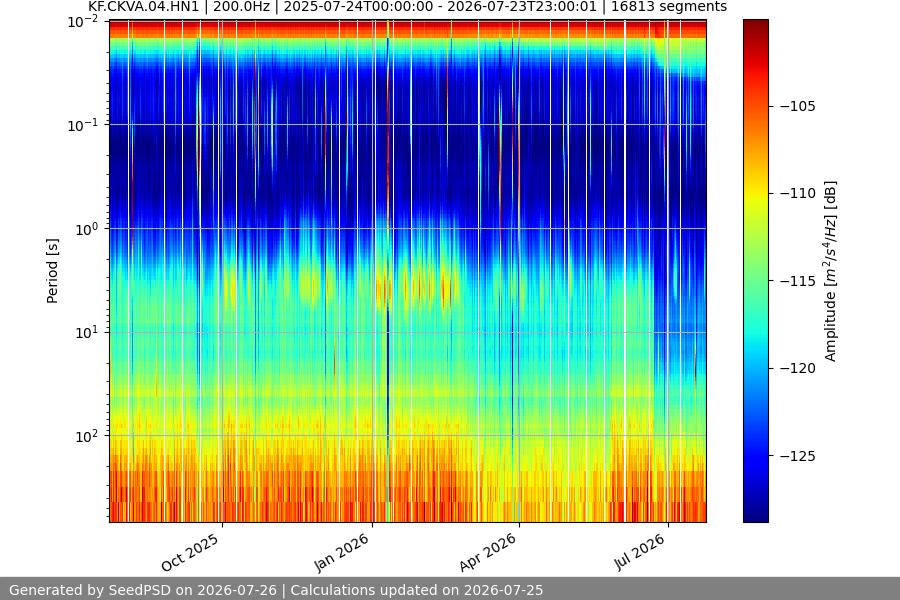
Task: Click the -120 colorbar tick label
Action: point(798,368)
